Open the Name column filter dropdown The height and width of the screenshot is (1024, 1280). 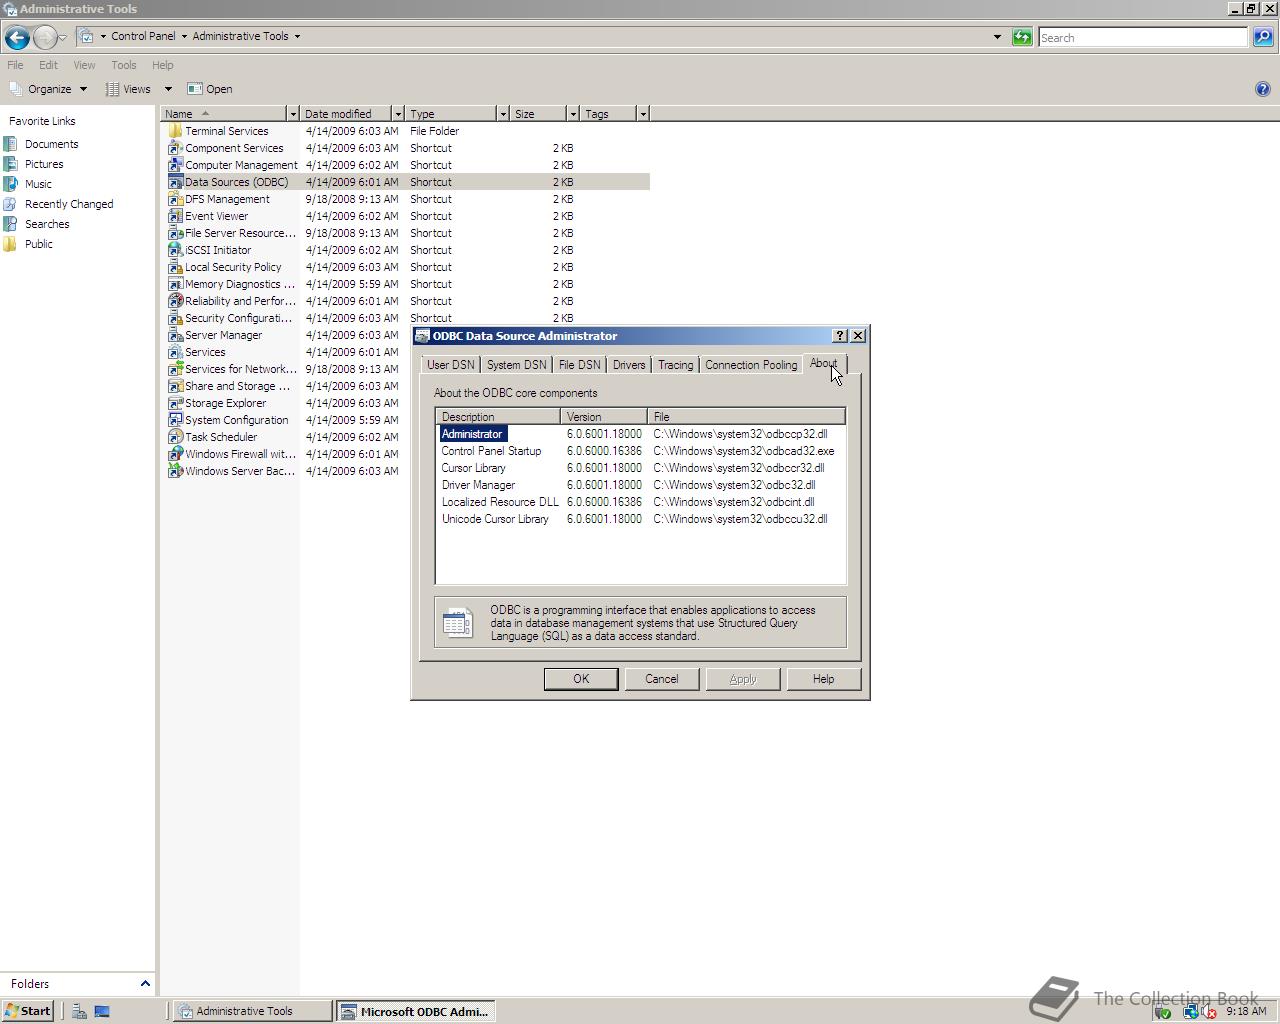[x=292, y=114]
